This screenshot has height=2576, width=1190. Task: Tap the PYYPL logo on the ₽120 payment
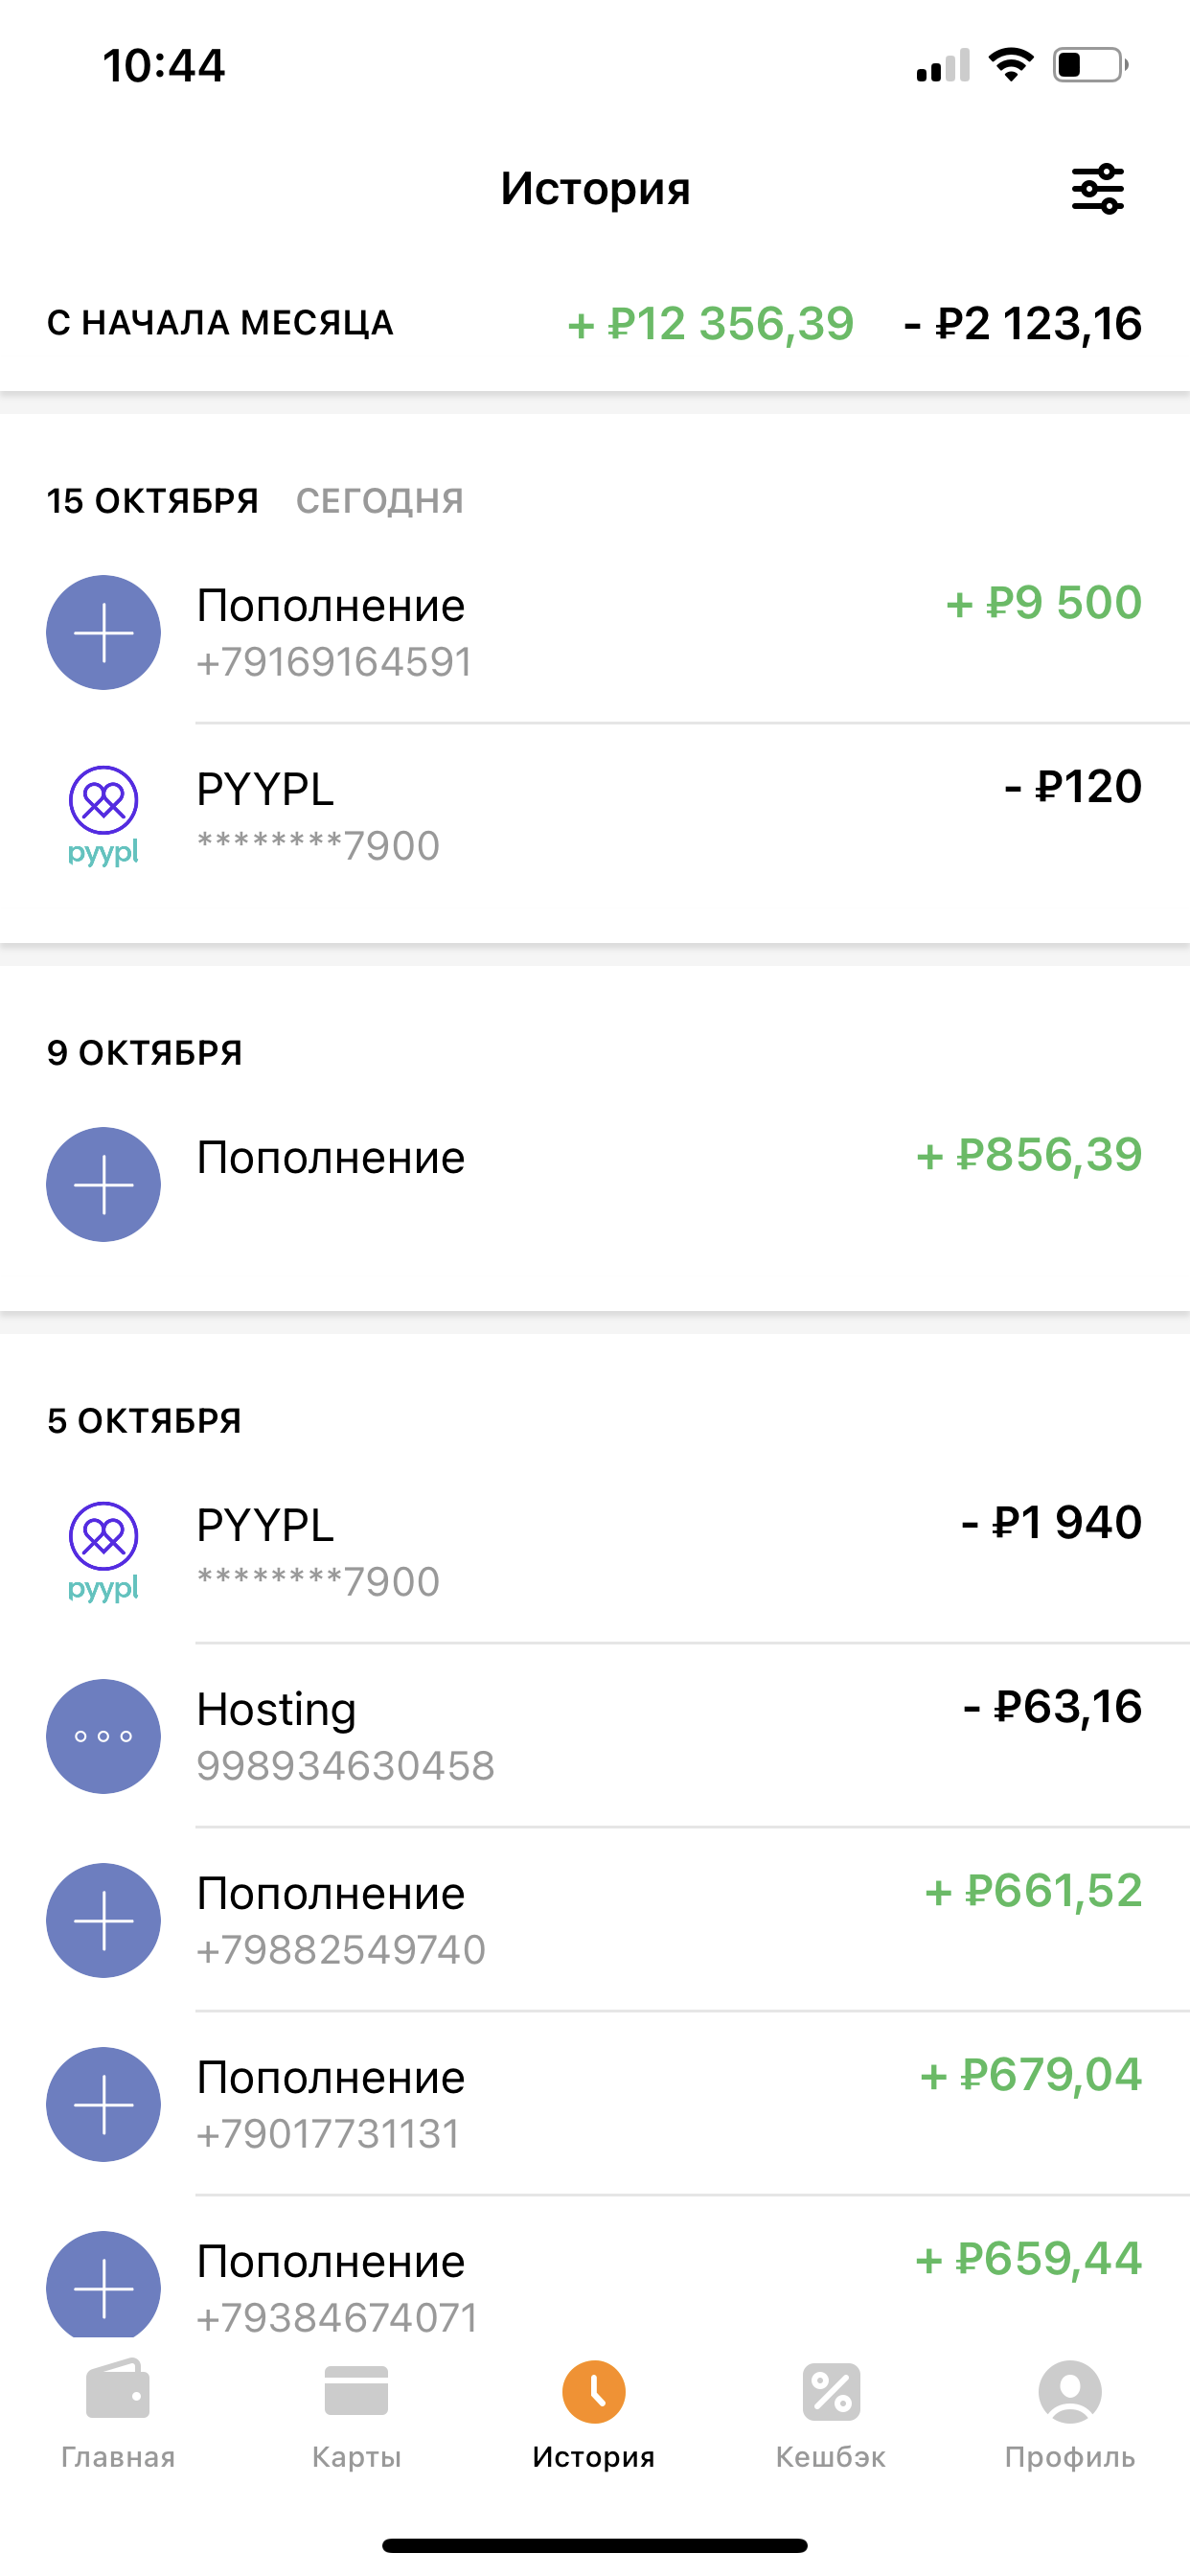[x=104, y=816]
